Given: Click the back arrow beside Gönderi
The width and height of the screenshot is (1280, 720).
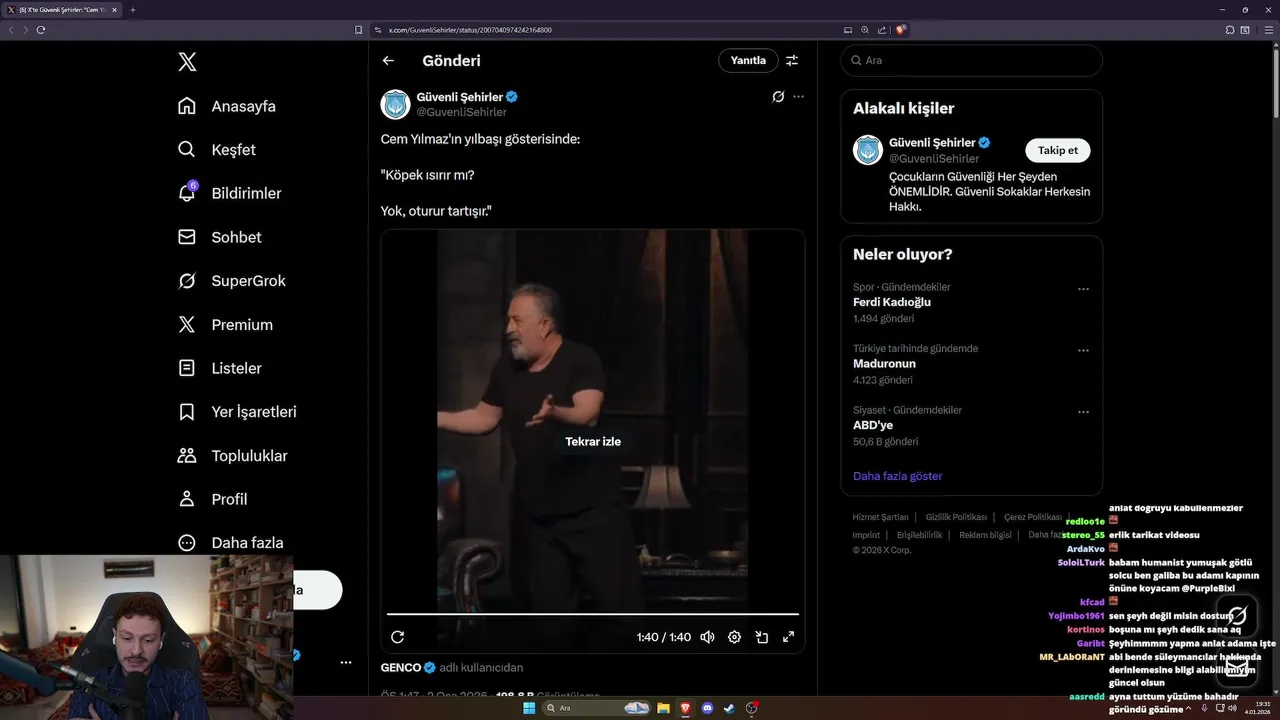Looking at the screenshot, I should (388, 60).
